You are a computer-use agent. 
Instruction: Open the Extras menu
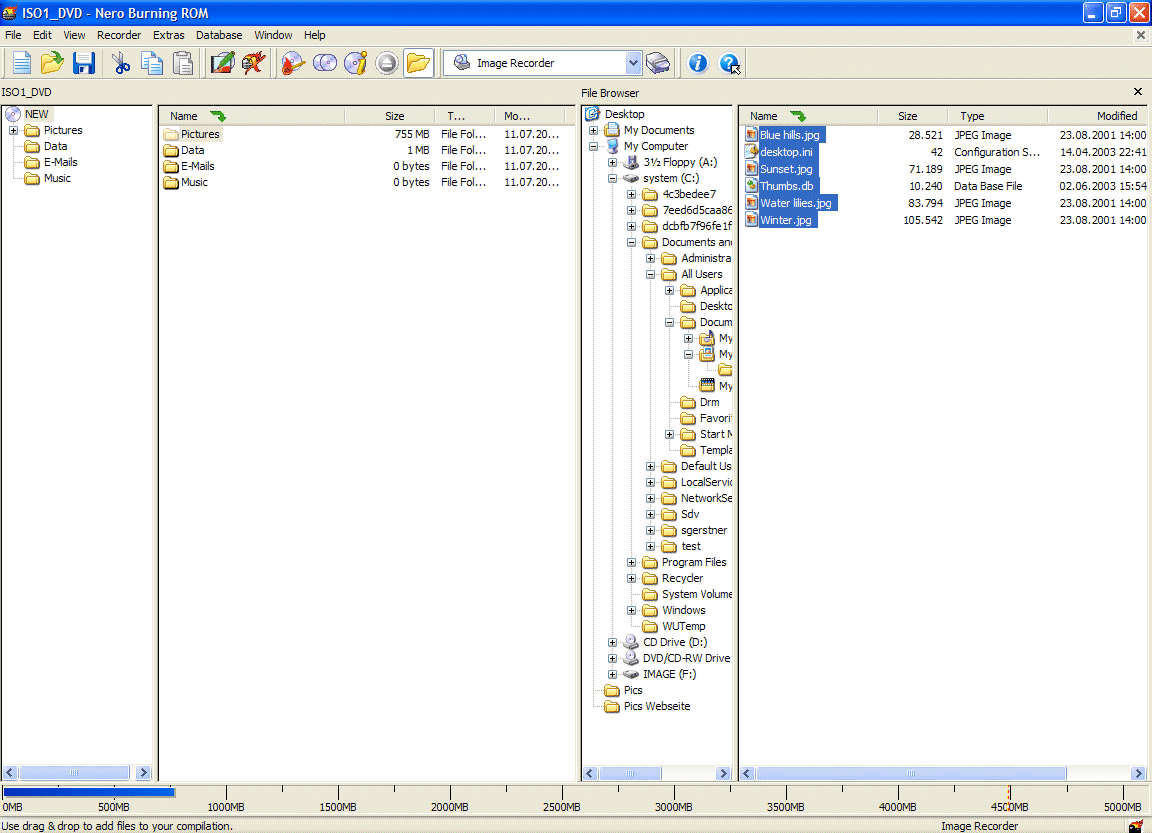point(168,35)
